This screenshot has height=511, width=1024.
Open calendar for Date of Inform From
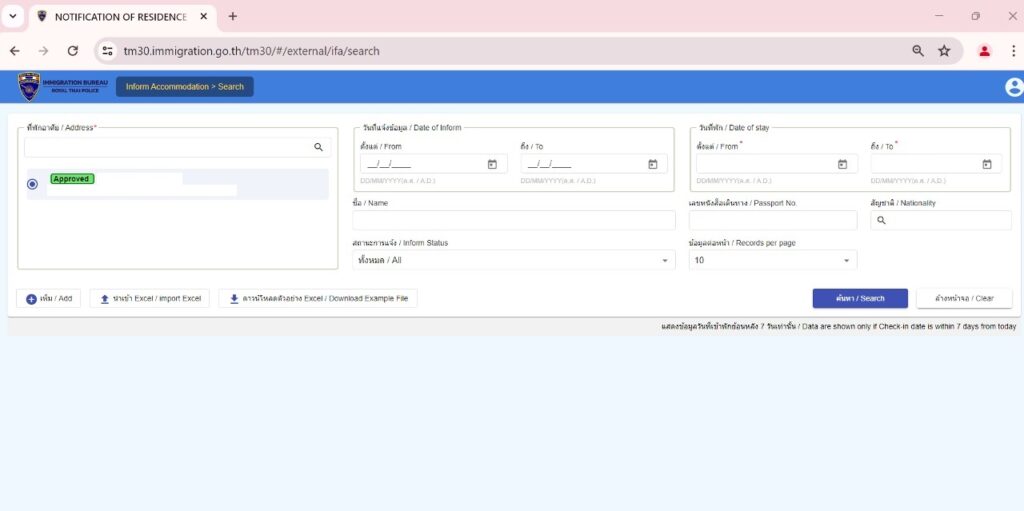tap(492, 164)
